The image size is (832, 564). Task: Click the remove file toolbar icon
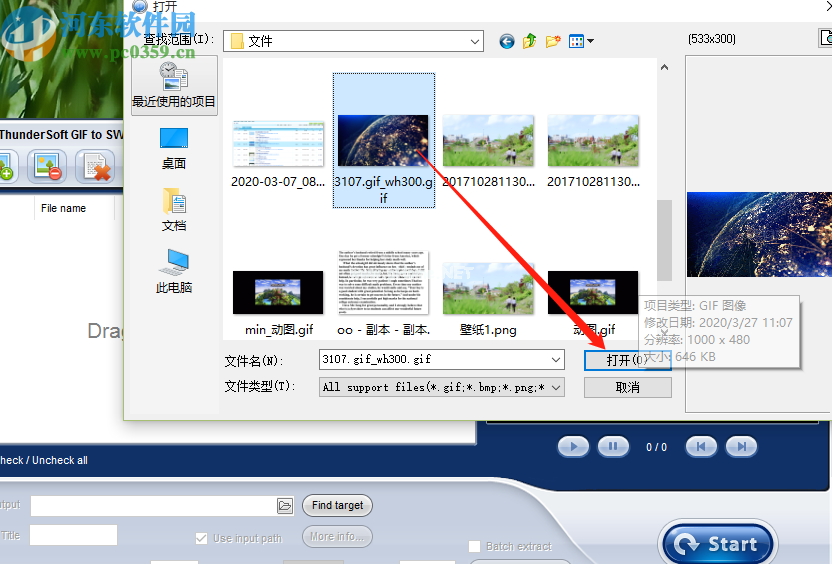click(x=46, y=166)
